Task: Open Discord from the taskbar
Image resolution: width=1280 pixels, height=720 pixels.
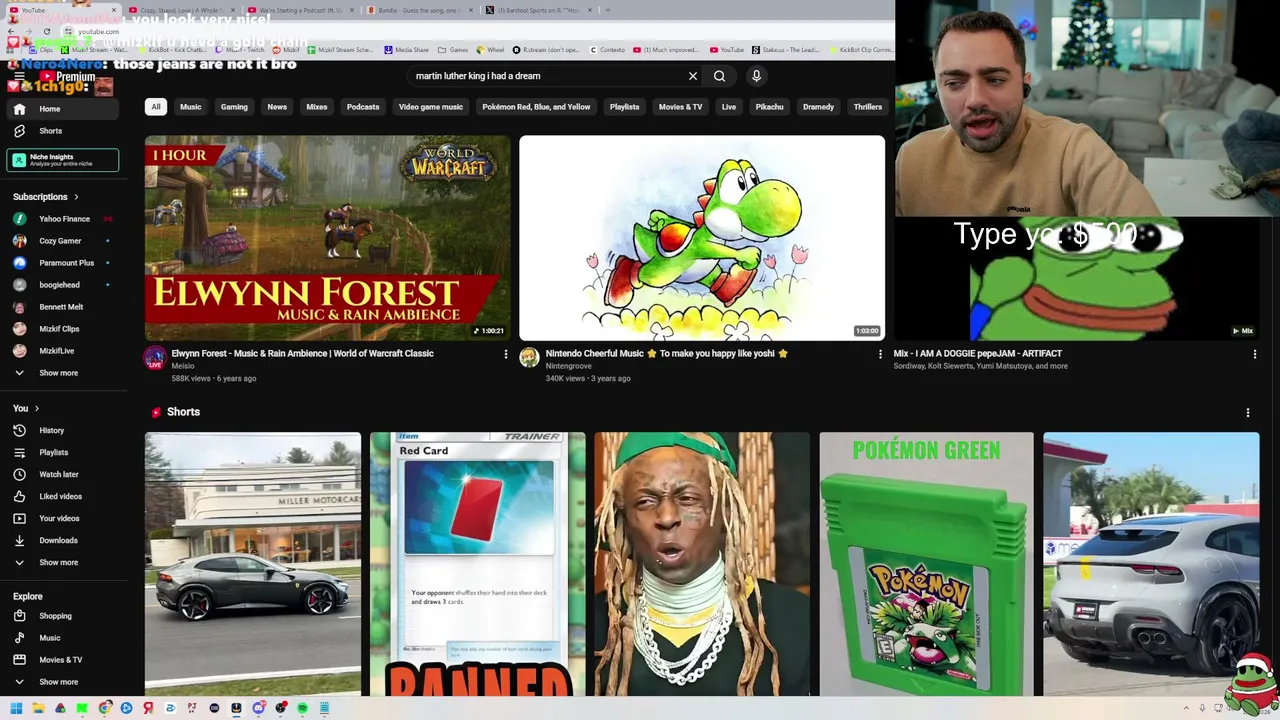Action: [x=258, y=708]
